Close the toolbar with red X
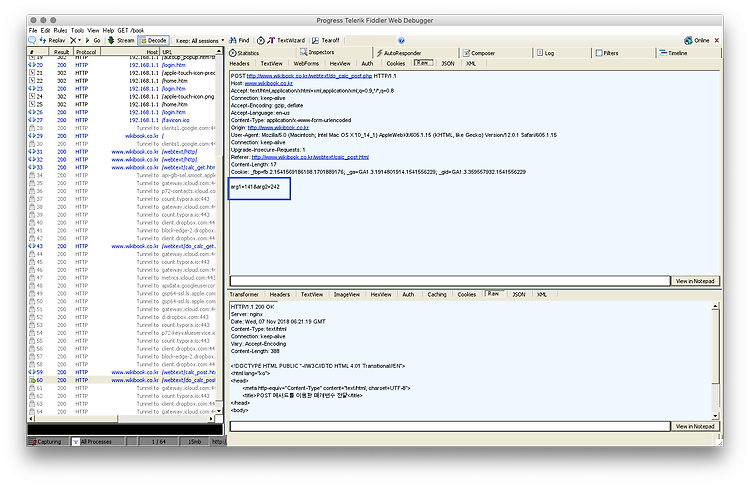 [x=717, y=40]
